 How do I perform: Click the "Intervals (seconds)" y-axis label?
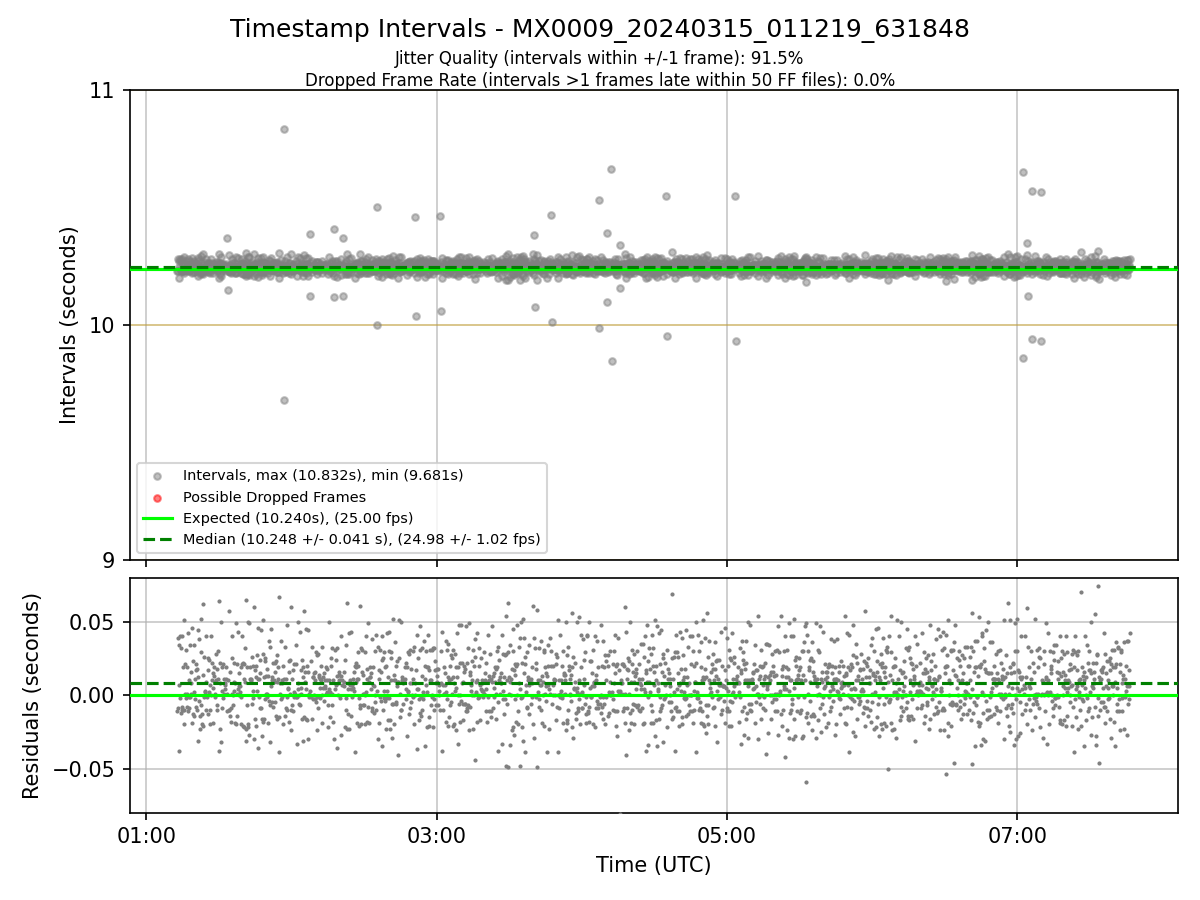[68, 325]
